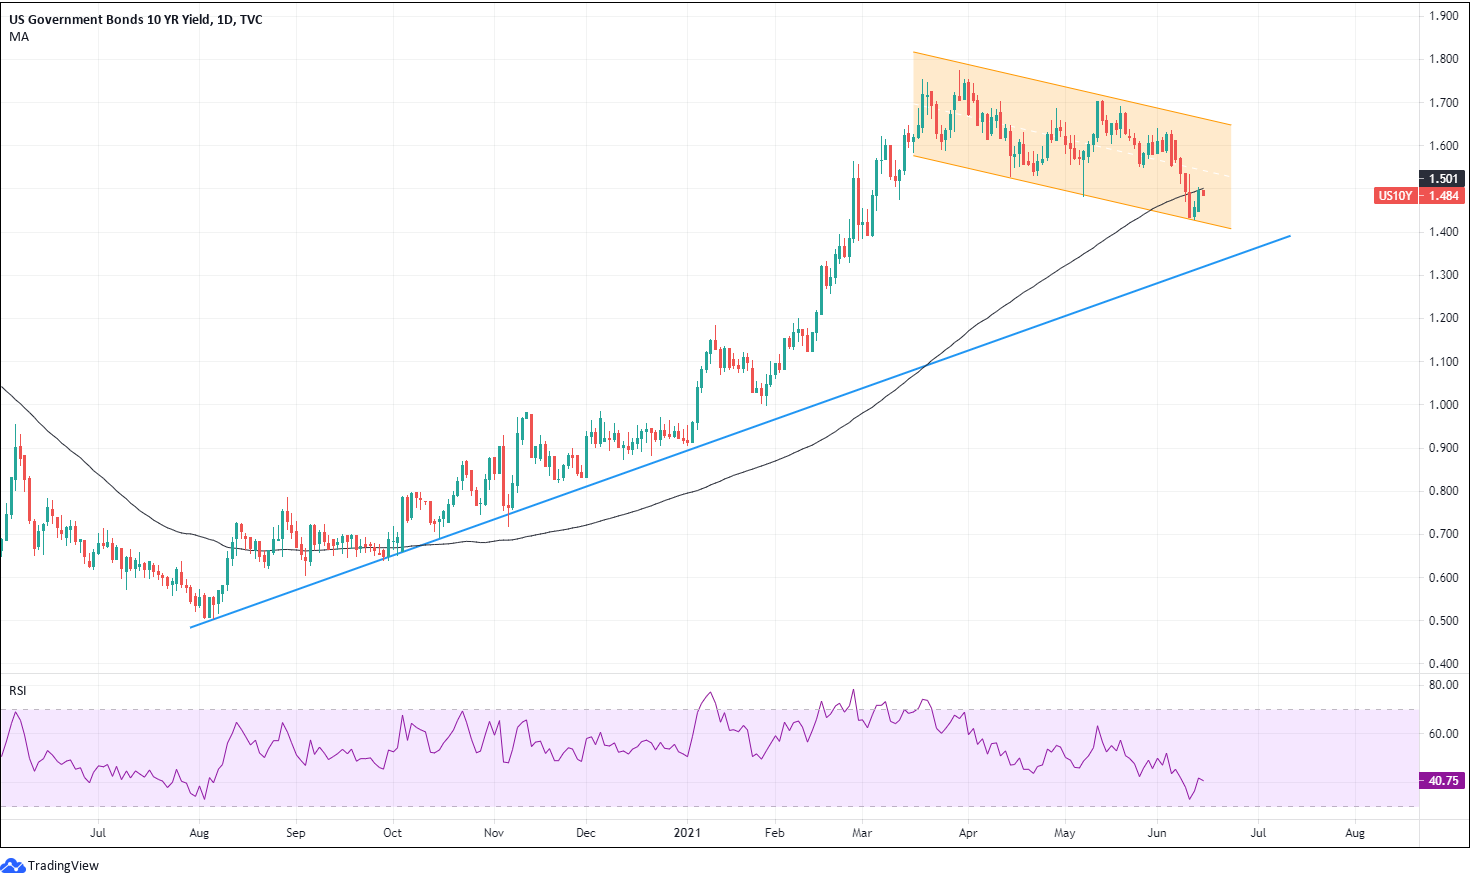Click the MA indicator label
This screenshot has width=1471, height=879.
coord(19,37)
